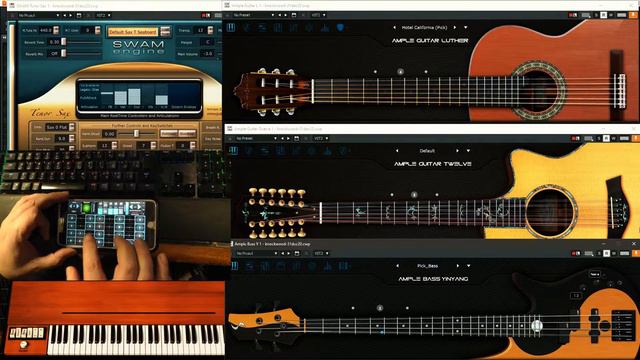Viewport: 640px width, 360px height.
Task: Open the first panel icon in Ample Guitar Twelve
Action: (x=233, y=151)
